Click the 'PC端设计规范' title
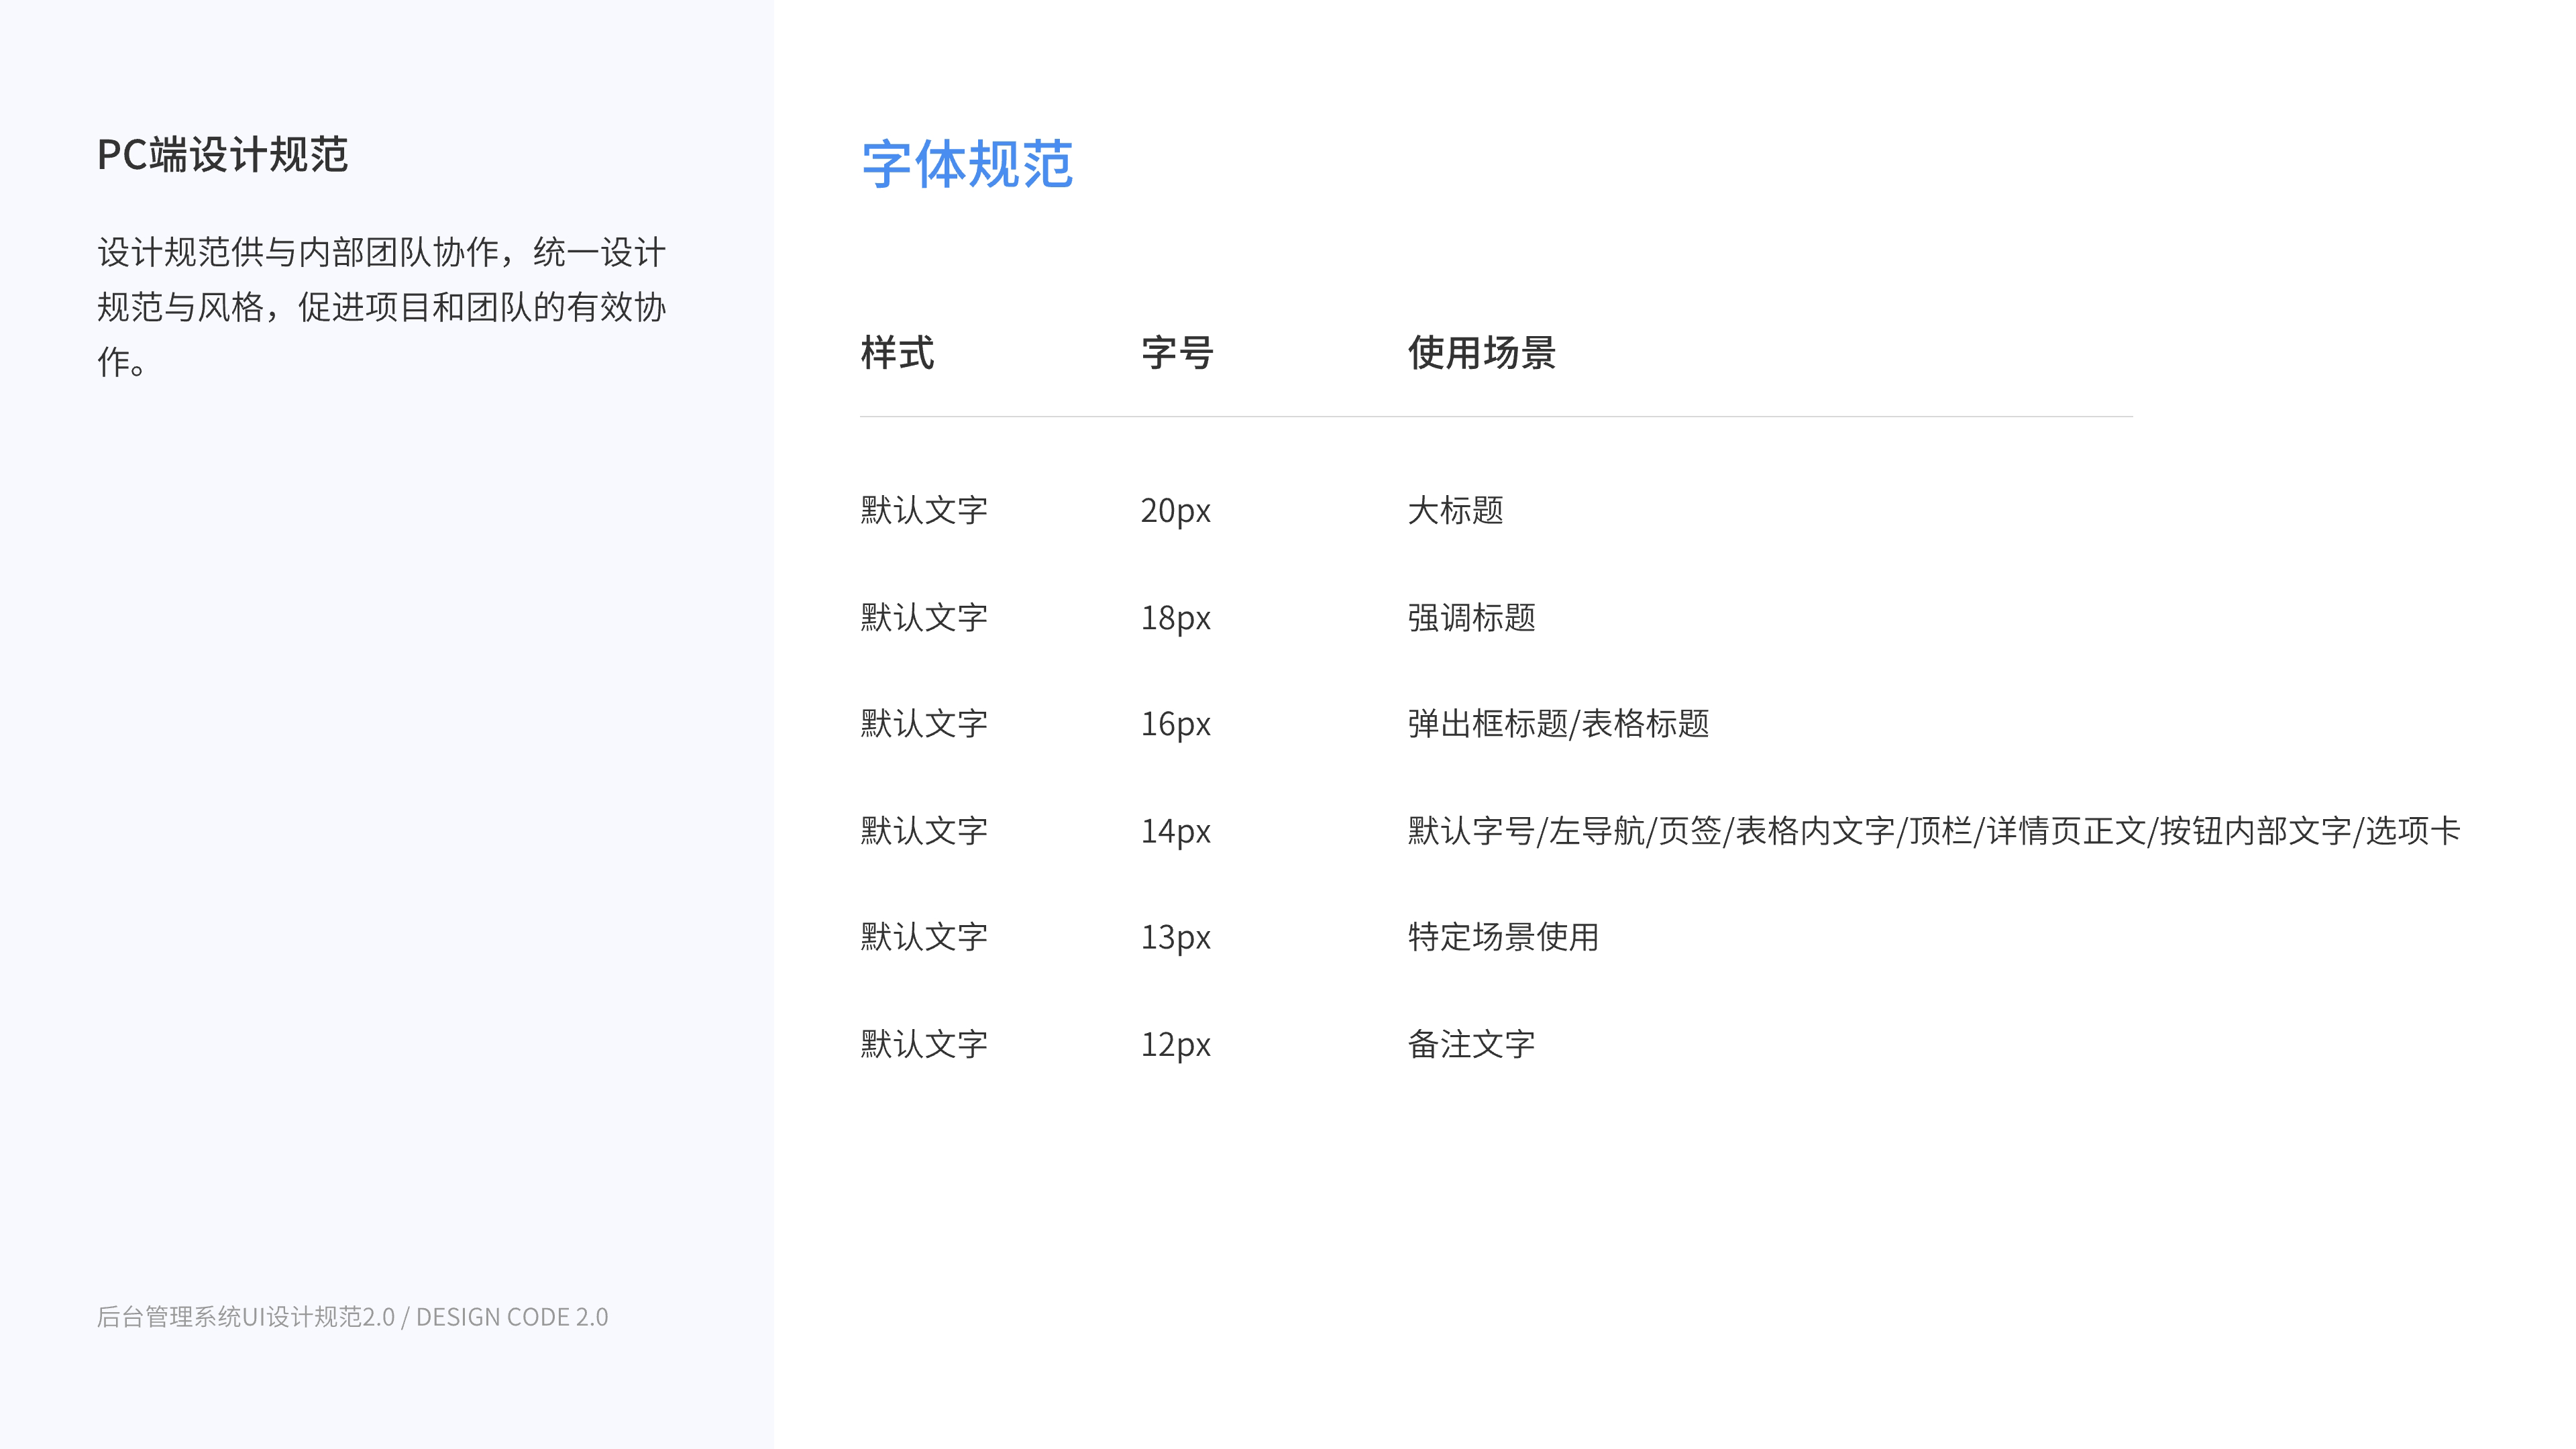 [x=222, y=155]
